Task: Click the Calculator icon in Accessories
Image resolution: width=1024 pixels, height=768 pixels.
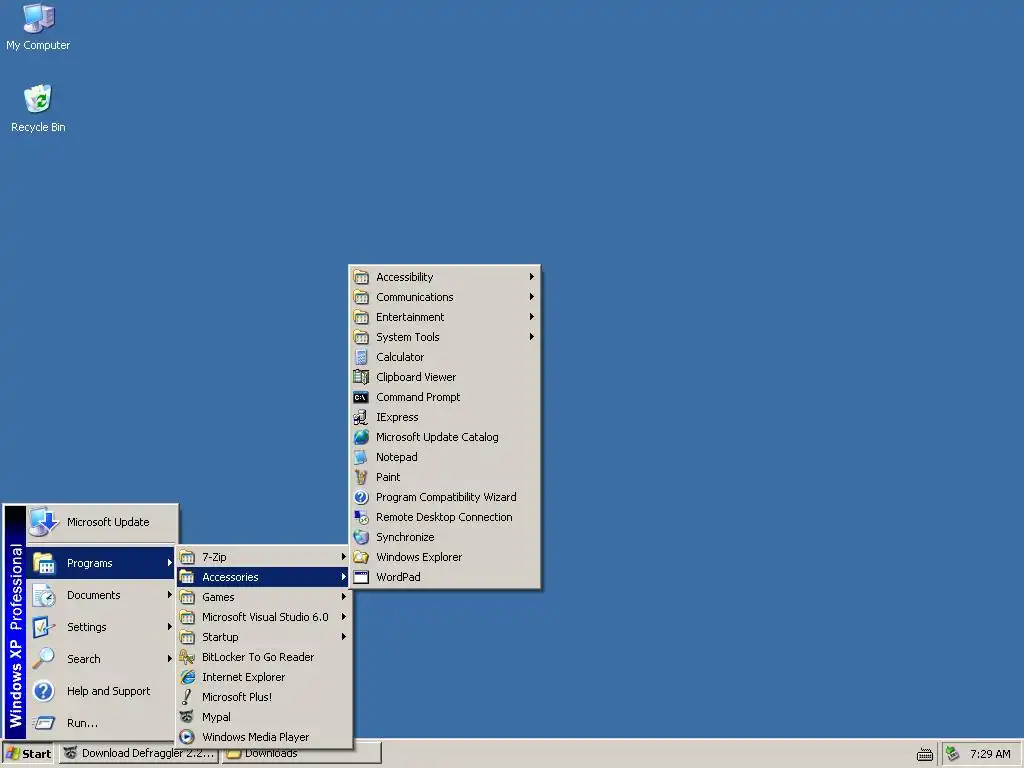Action: tap(361, 357)
